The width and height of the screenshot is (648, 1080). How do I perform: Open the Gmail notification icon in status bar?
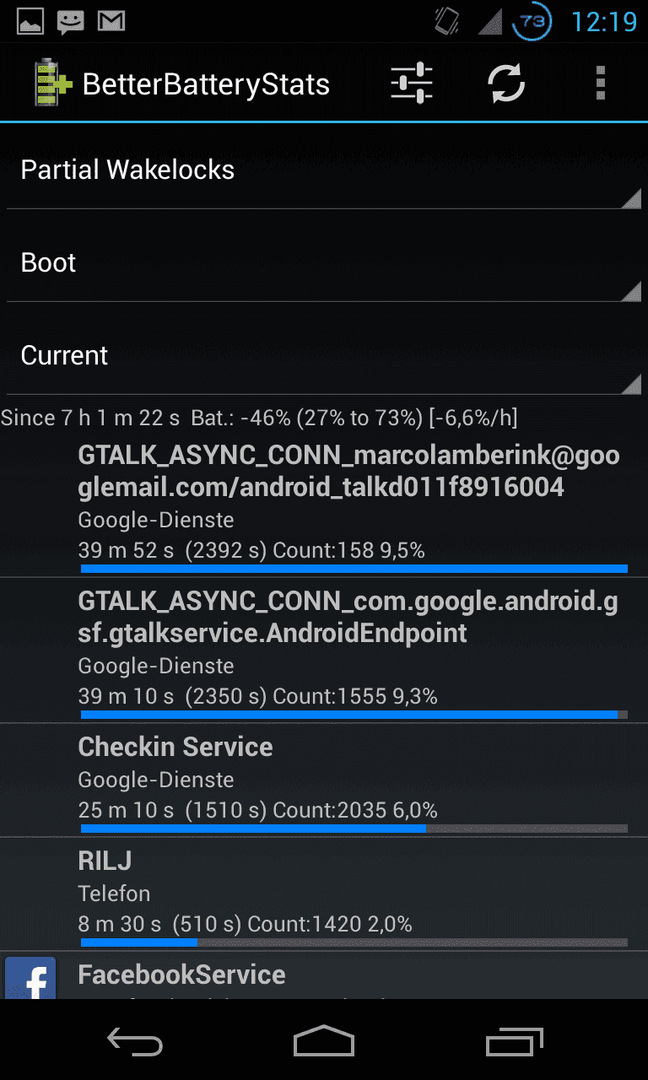(111, 22)
